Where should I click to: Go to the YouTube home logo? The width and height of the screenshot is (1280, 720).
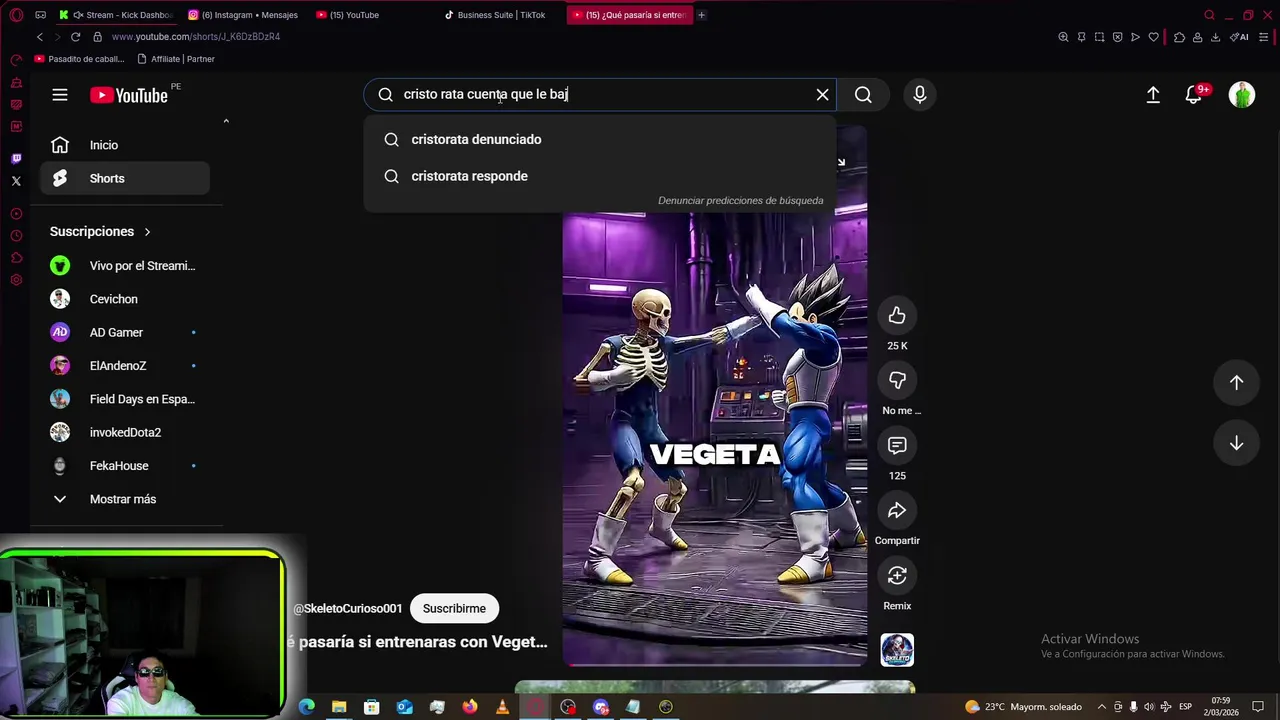coord(129,95)
